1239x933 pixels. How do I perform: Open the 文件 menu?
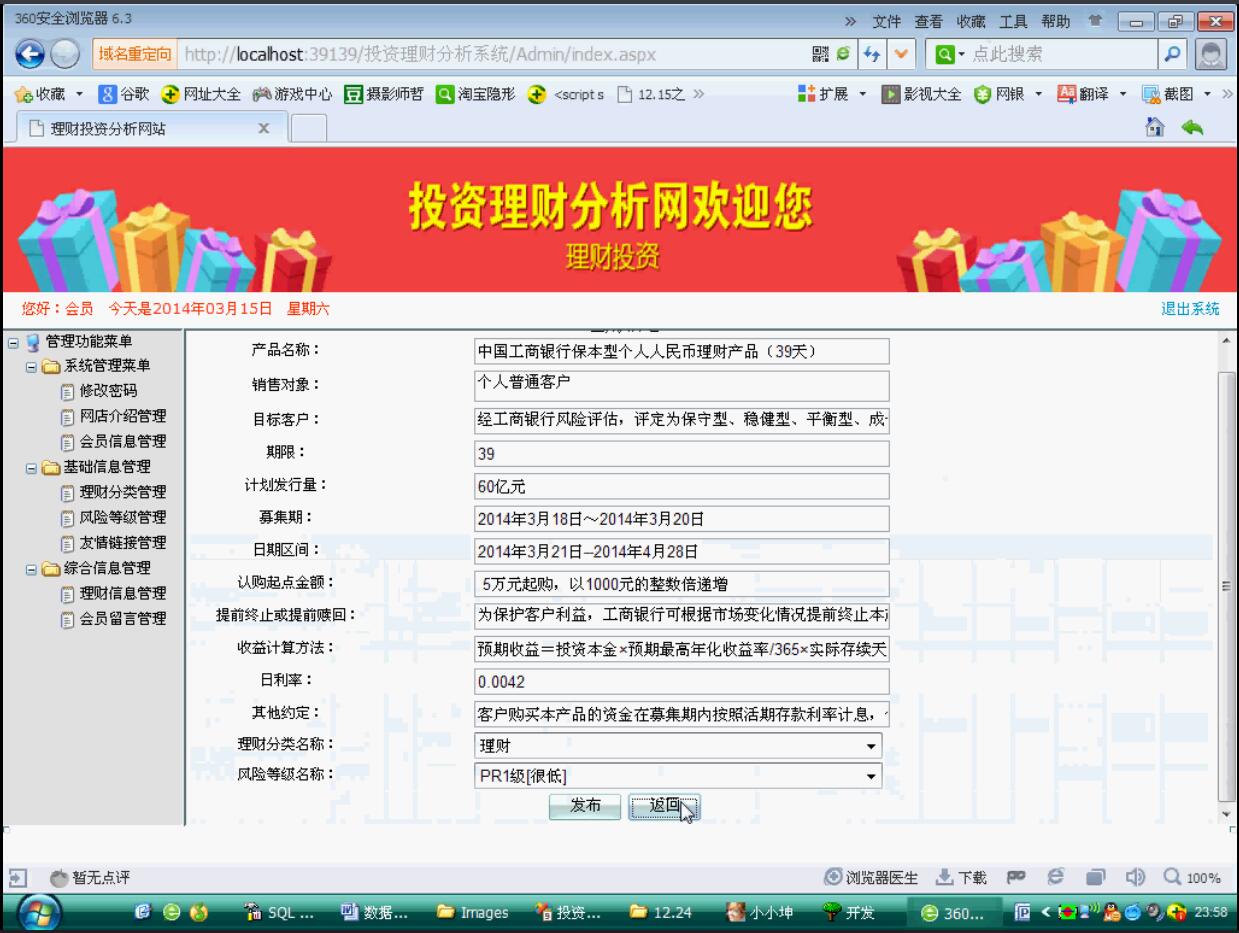pyautogui.click(x=886, y=21)
